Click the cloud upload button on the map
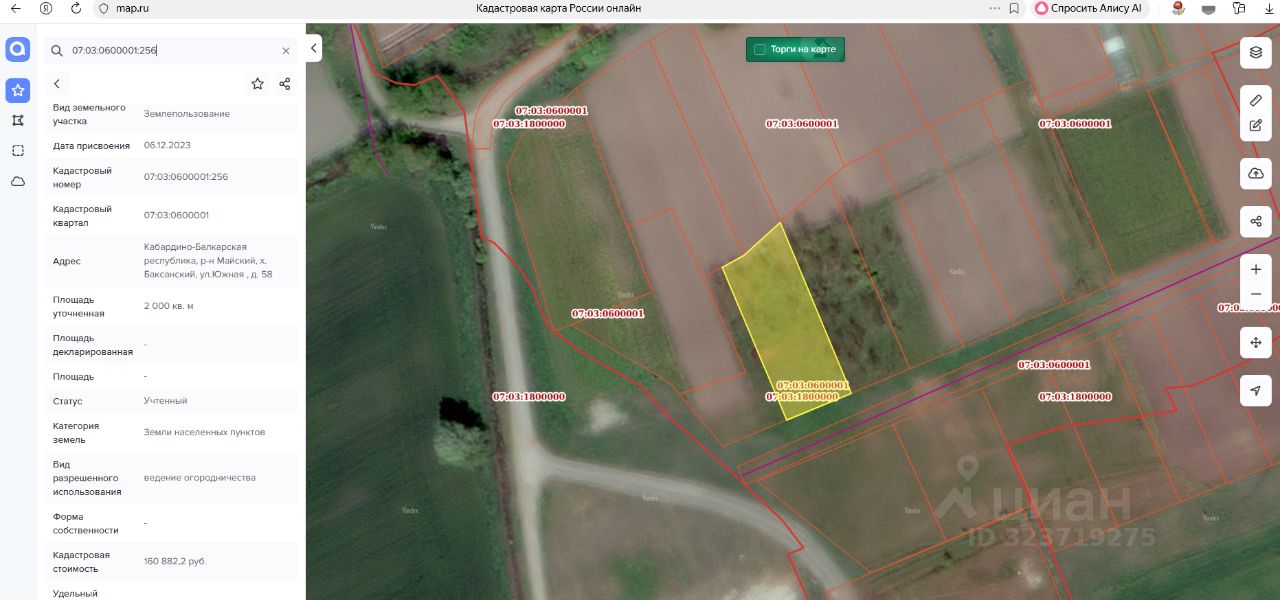This screenshot has height=600, width=1280. click(x=1256, y=173)
